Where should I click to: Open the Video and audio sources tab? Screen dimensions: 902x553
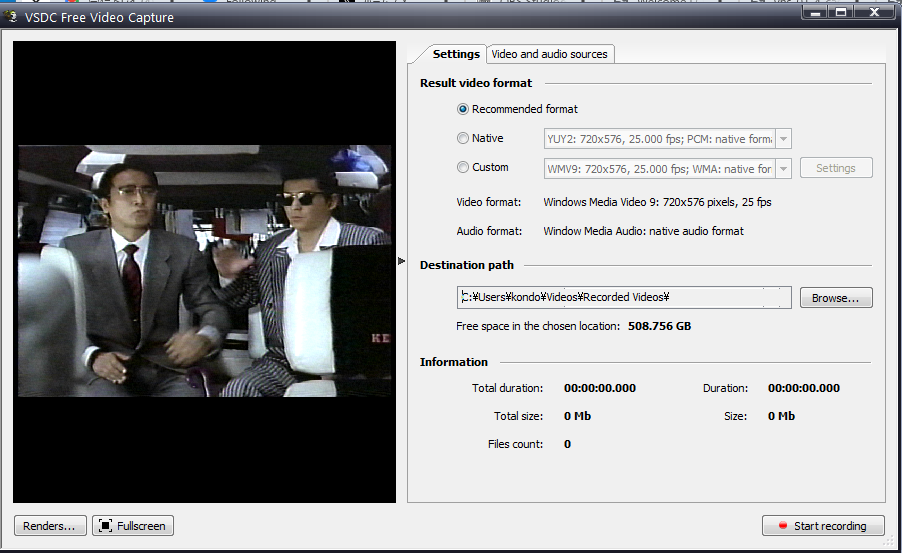[549, 54]
